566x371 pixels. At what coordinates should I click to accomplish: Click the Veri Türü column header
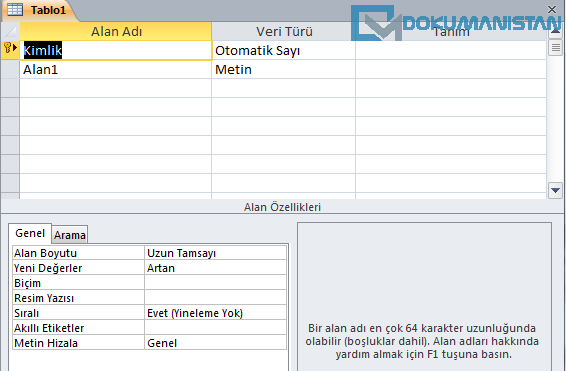click(284, 31)
